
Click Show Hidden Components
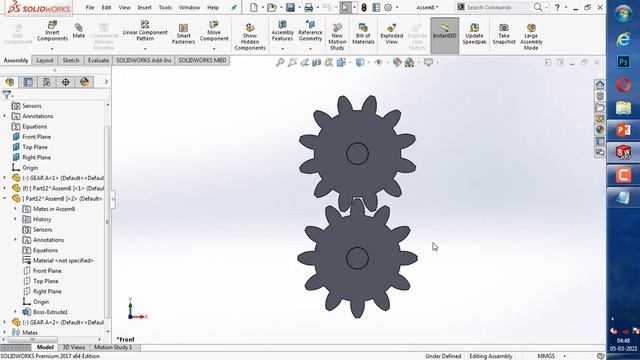250,37
